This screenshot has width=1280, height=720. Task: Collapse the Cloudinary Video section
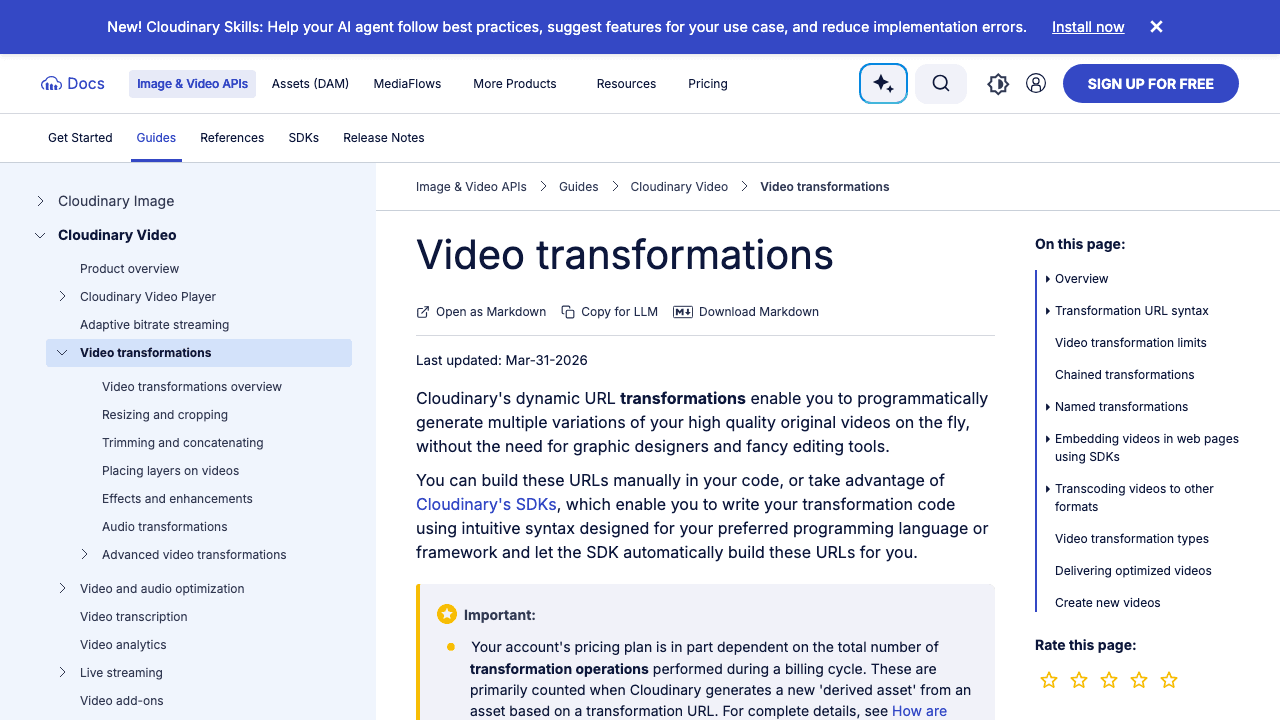pos(40,235)
